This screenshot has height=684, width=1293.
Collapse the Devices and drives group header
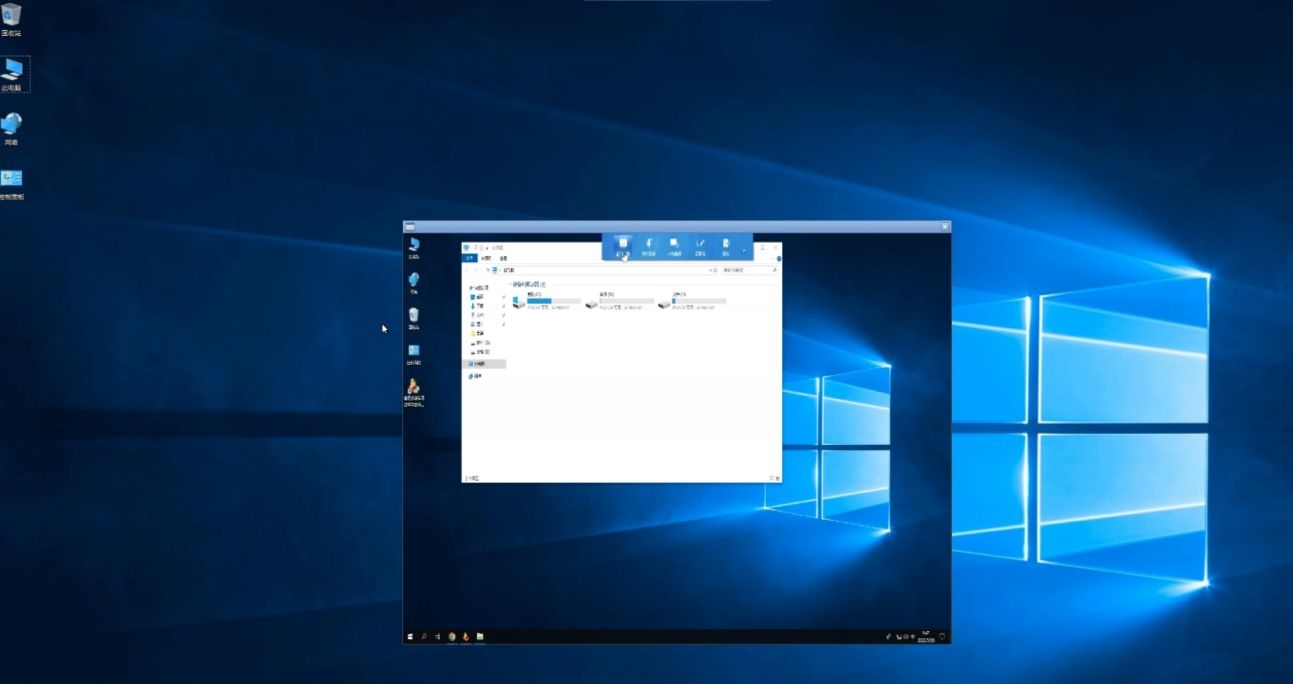[530, 285]
